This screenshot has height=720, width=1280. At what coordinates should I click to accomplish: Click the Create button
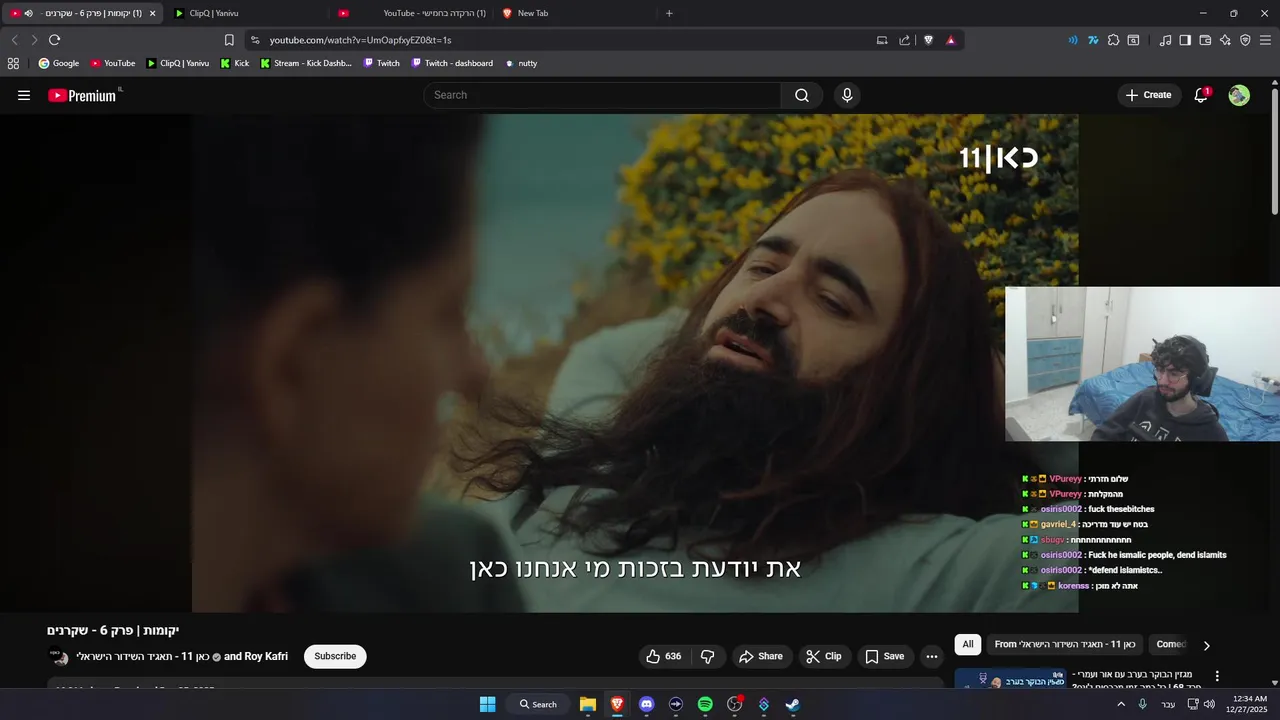(1148, 95)
